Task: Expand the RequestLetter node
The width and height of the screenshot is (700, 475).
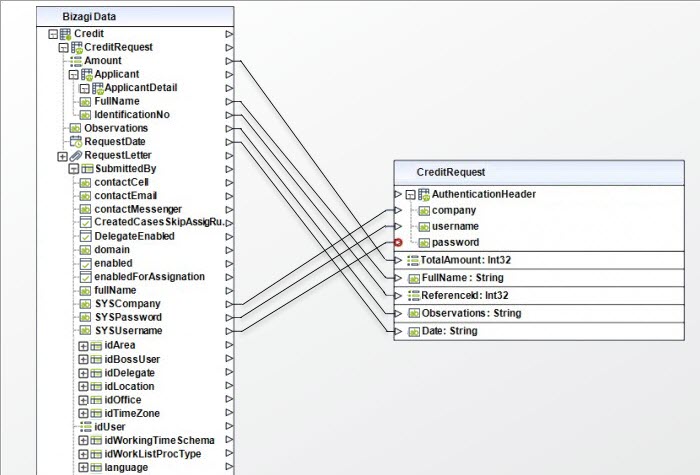Action: pyautogui.click(x=62, y=156)
